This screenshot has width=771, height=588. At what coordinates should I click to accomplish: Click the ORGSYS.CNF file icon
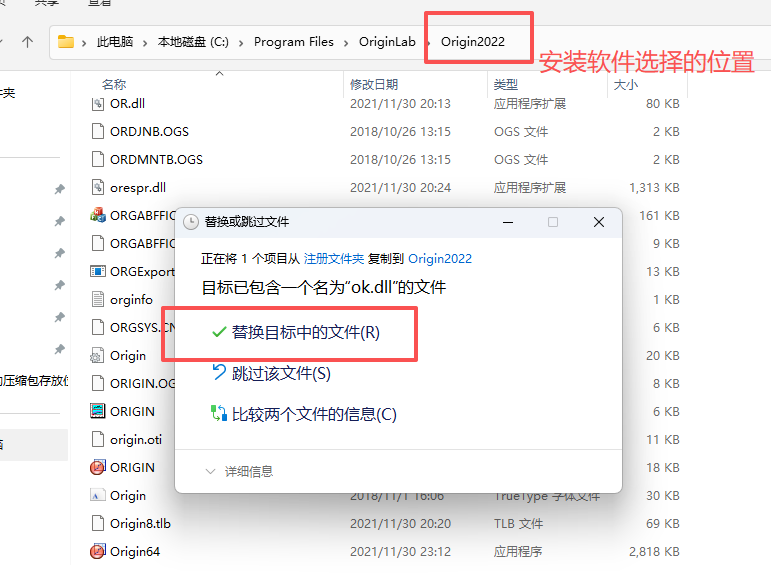98,327
